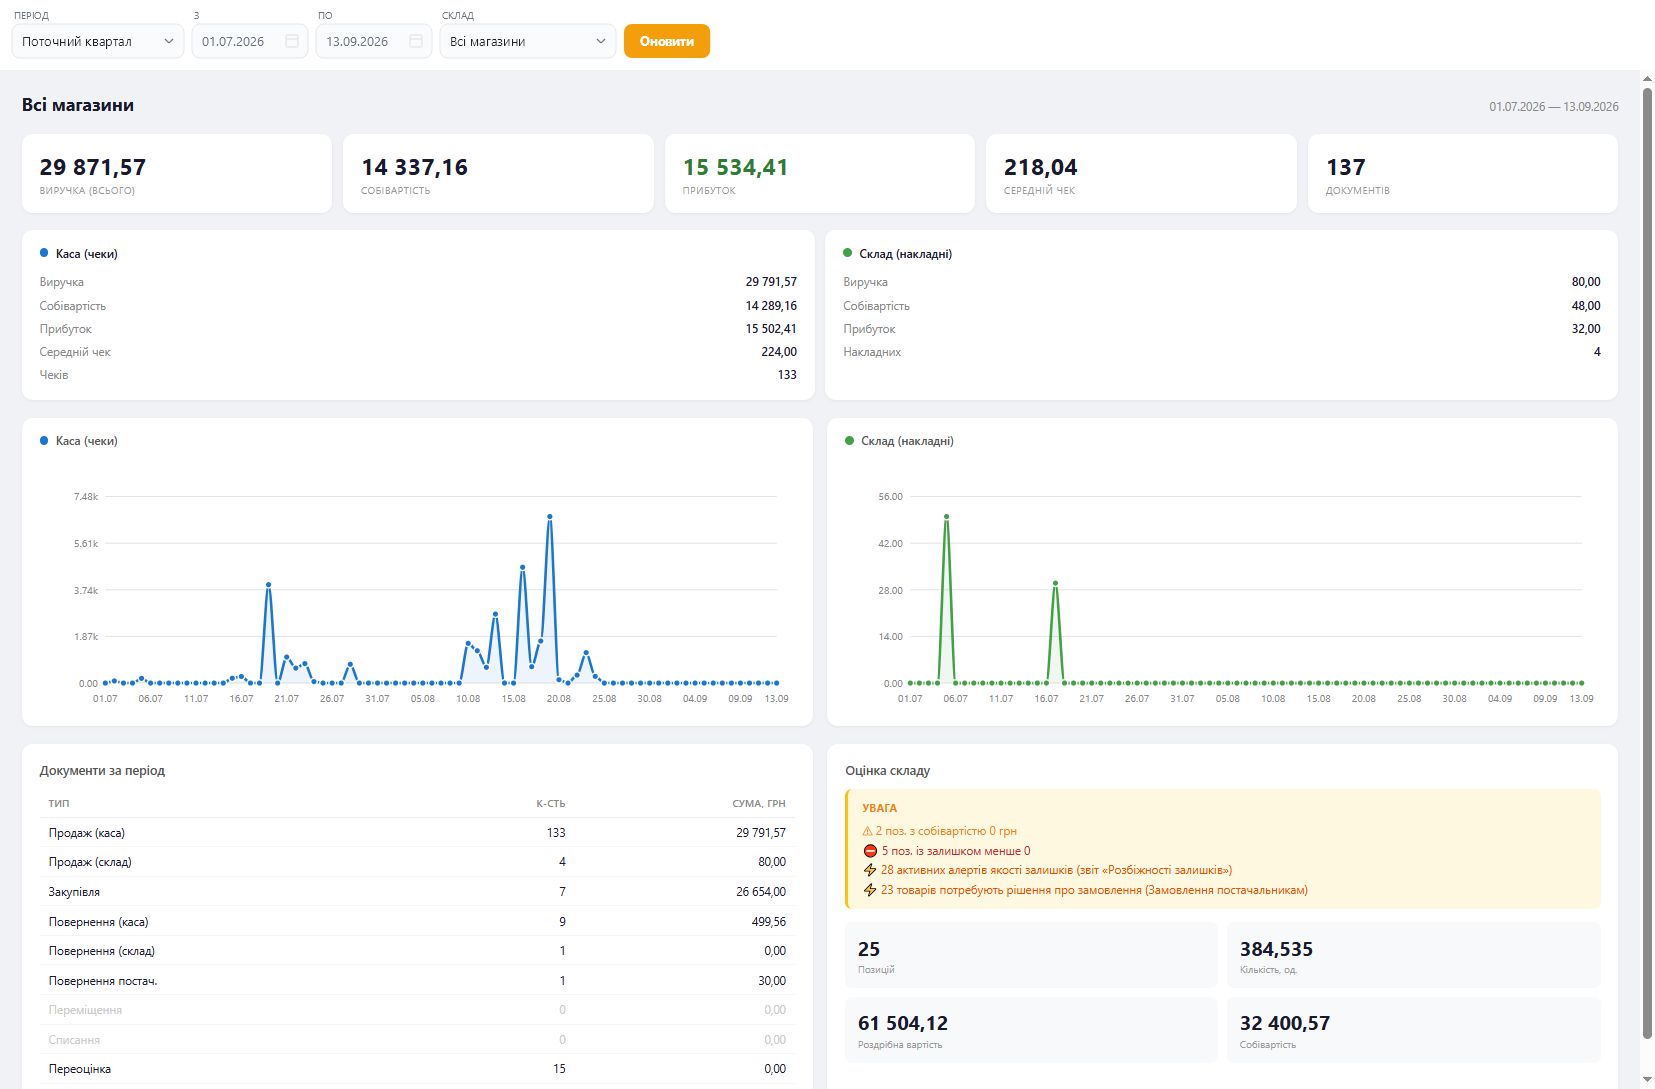Click scrollbar down arrow at page bottom
1655x1089 pixels.
click(1647, 1081)
